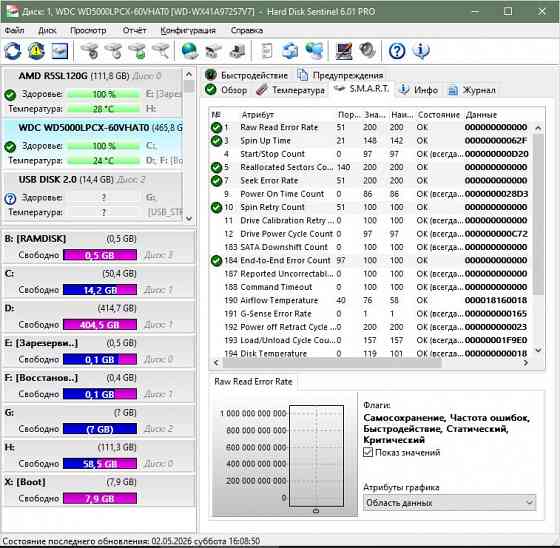
Task: Click the disk with magnifier toolbar icon
Action: coord(161,51)
